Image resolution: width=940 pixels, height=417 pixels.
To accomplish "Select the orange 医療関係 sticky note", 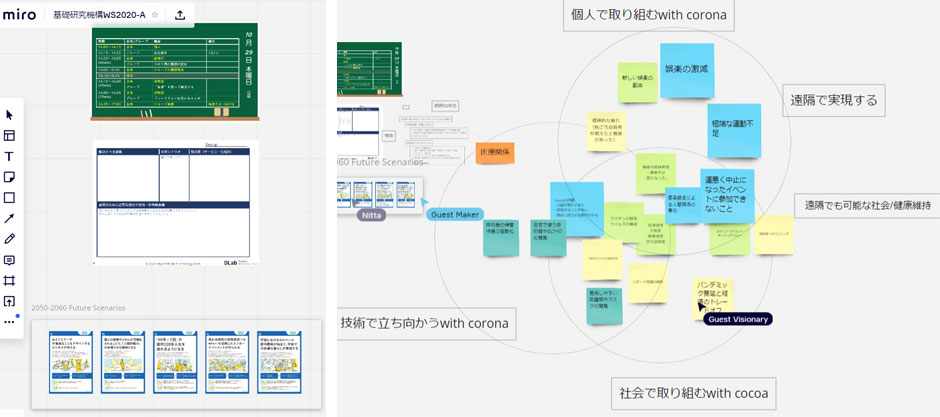I will (495, 153).
